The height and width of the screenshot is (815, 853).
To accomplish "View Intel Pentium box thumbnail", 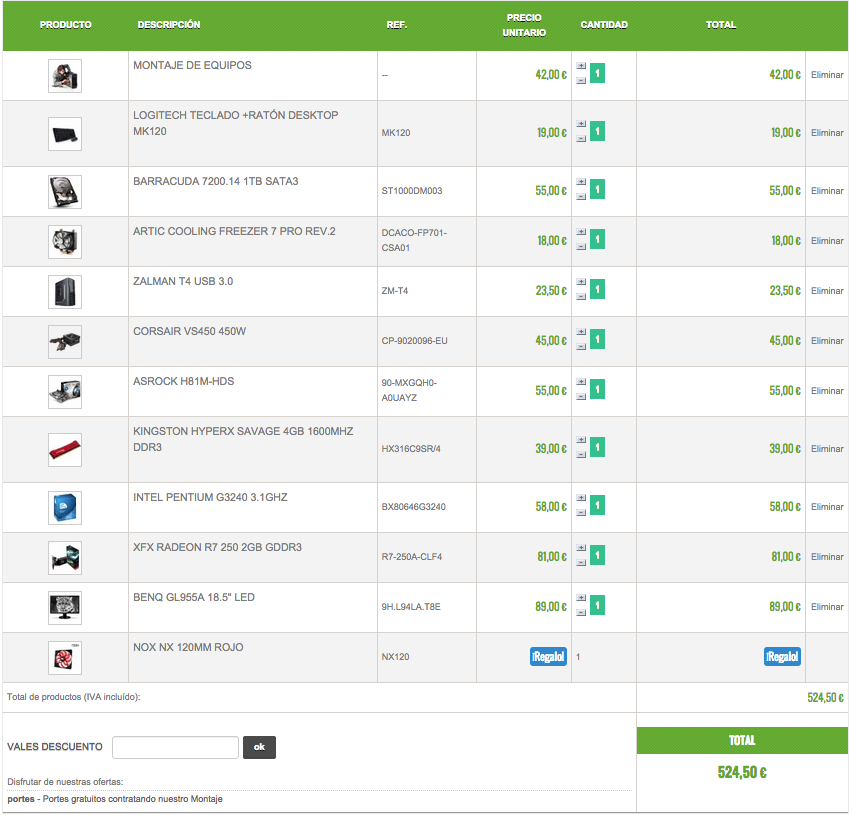I will [x=65, y=508].
